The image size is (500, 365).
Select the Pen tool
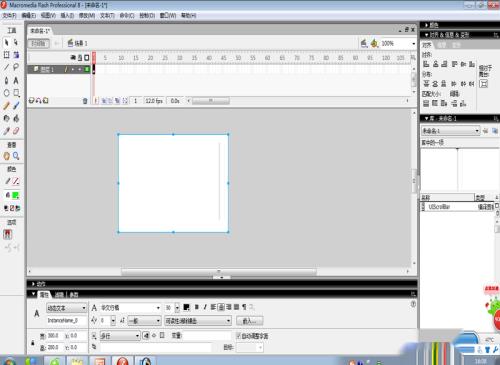[6, 80]
